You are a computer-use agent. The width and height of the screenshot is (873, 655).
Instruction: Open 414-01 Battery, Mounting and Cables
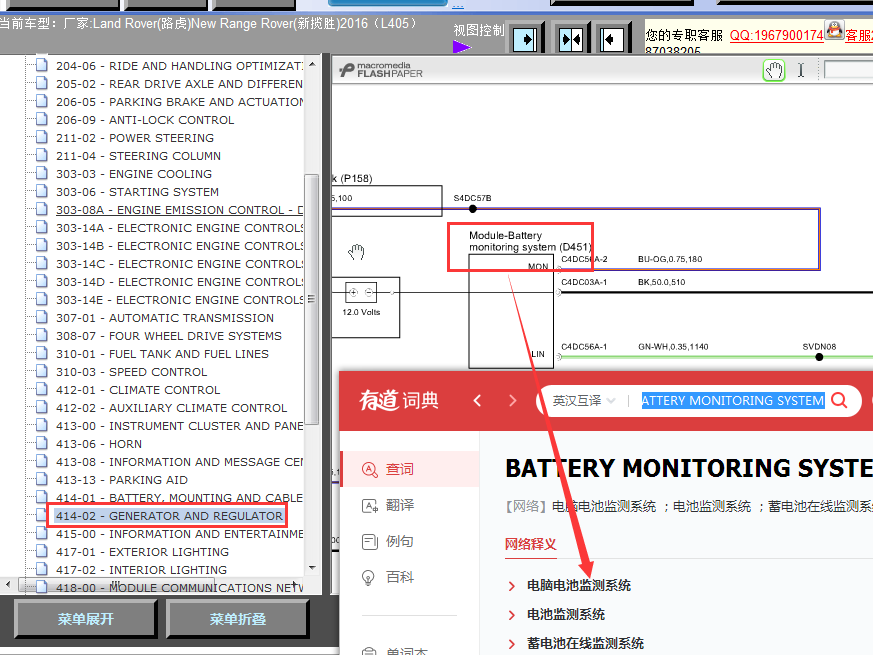tap(179, 498)
